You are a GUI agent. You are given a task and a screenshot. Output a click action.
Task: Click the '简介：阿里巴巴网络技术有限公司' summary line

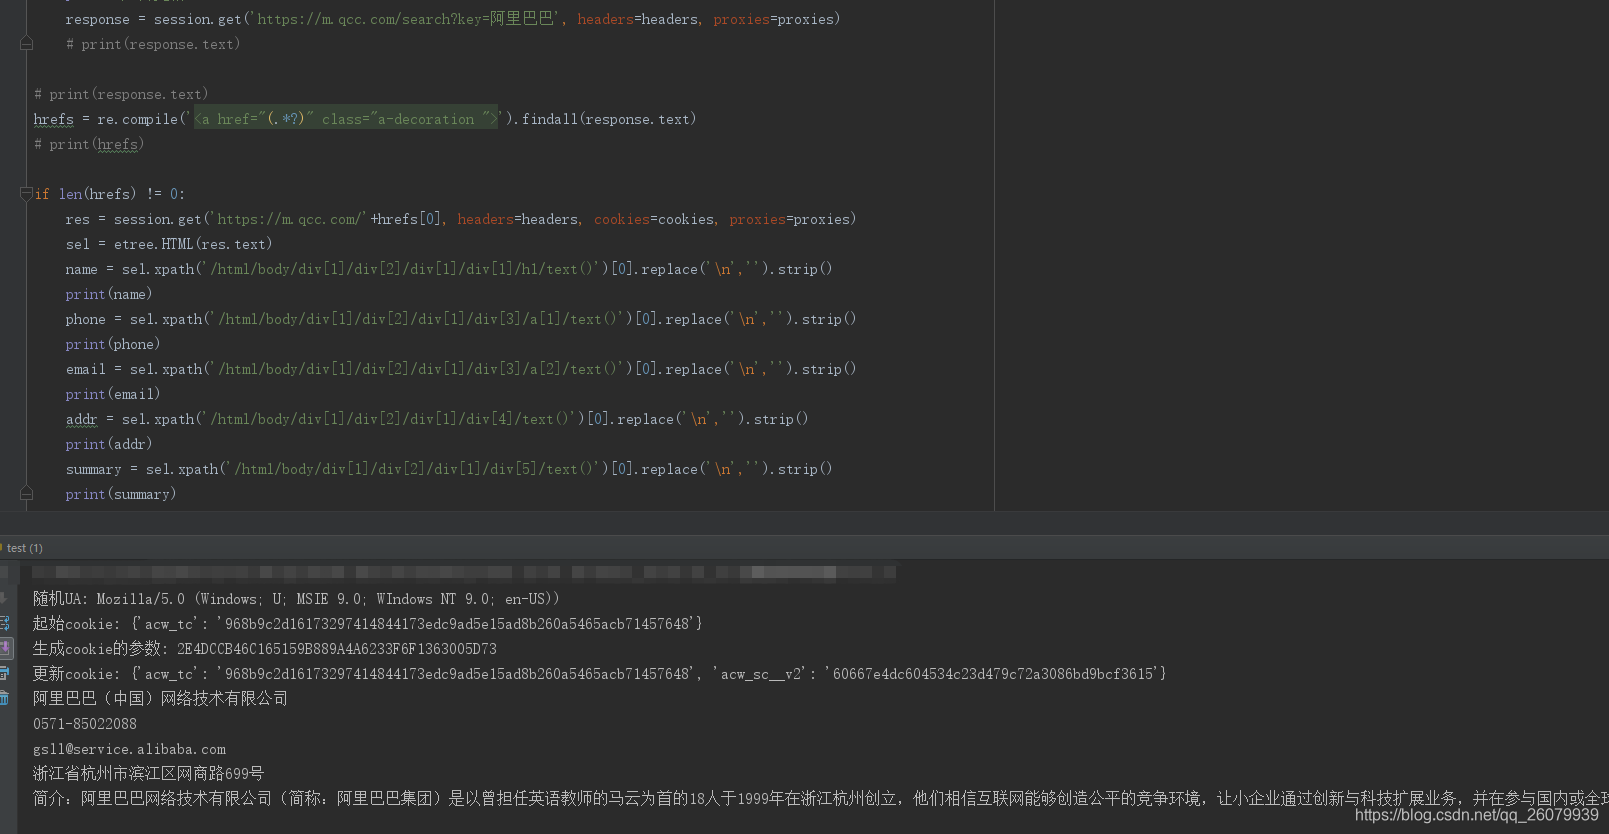pos(820,799)
